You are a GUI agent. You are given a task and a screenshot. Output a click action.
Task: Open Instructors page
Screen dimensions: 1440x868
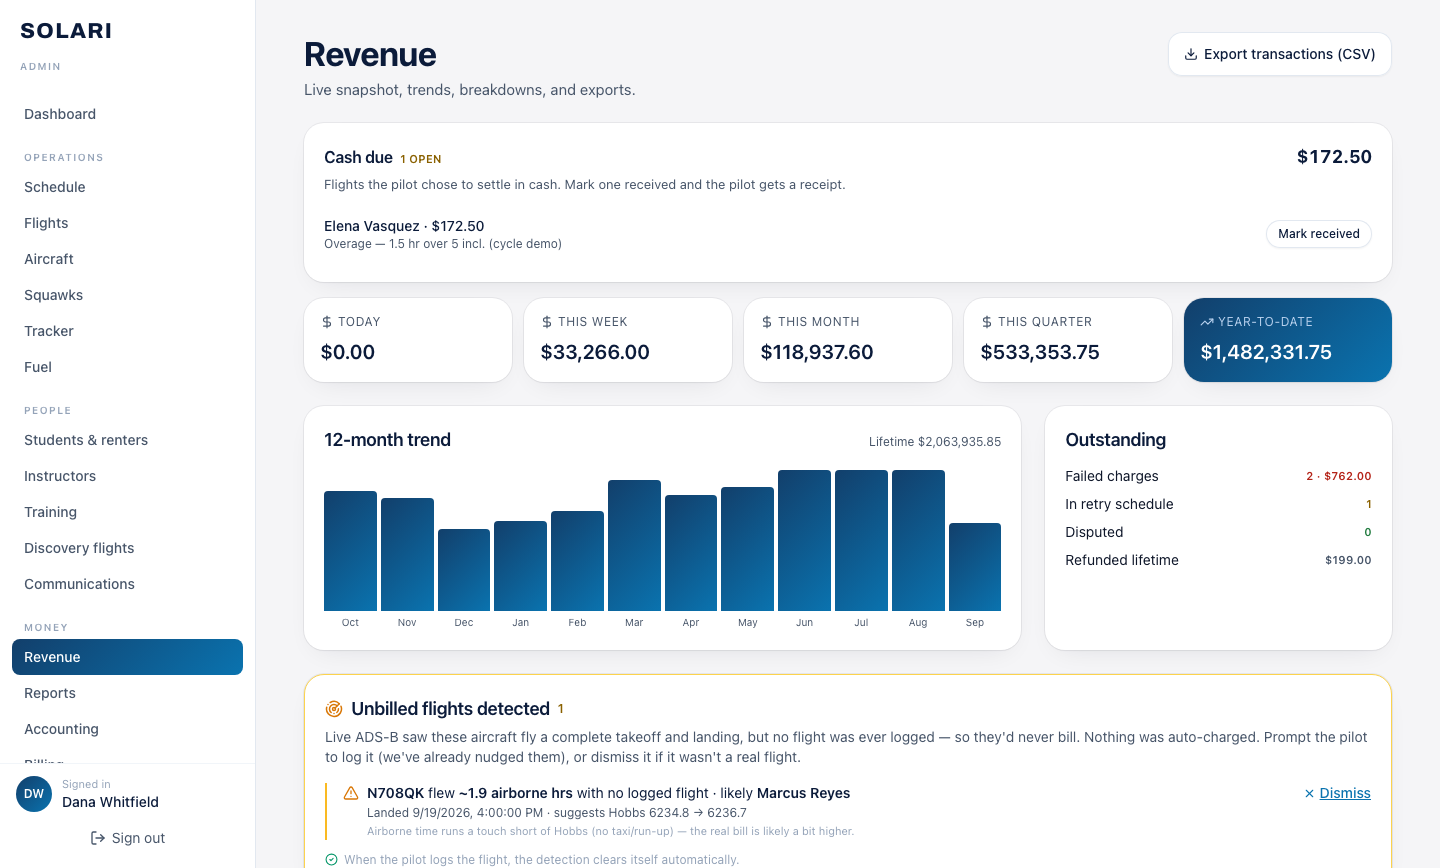[127, 476]
